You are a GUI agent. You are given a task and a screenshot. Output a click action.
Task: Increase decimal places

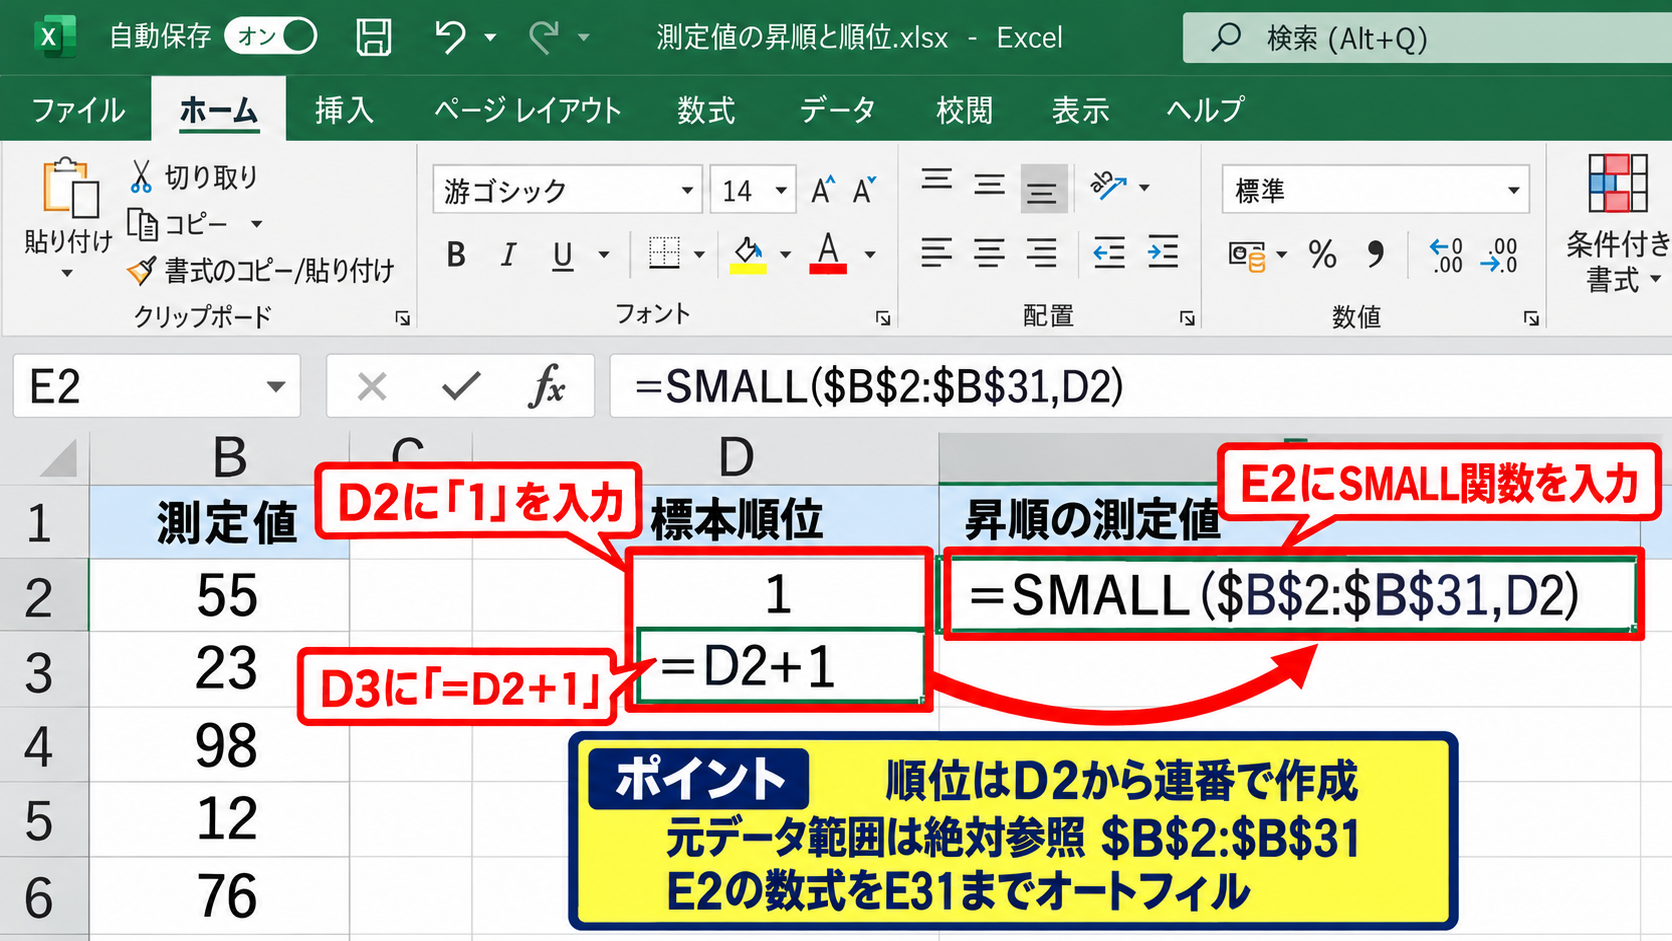pos(1446,255)
